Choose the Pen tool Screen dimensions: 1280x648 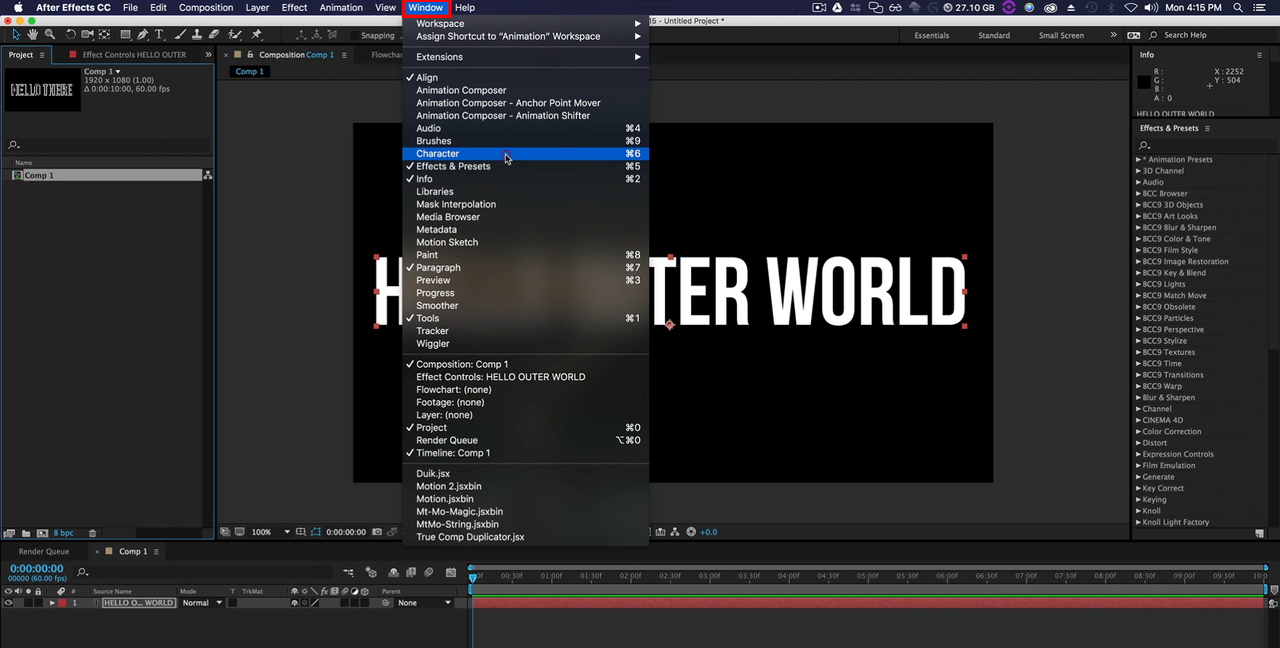tap(142, 35)
